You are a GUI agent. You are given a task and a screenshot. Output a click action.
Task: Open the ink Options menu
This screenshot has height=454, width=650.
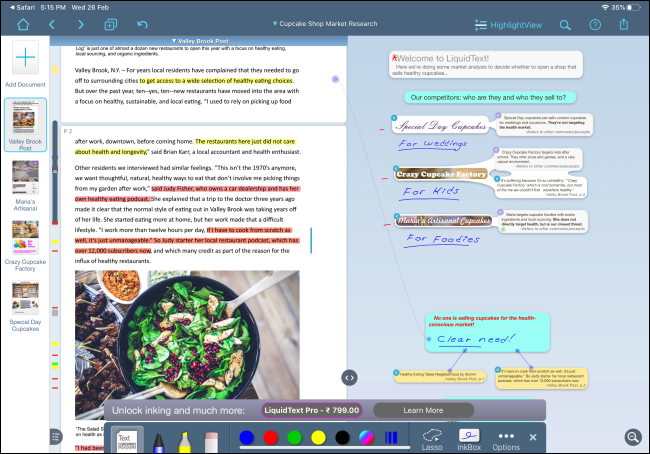coord(506,440)
